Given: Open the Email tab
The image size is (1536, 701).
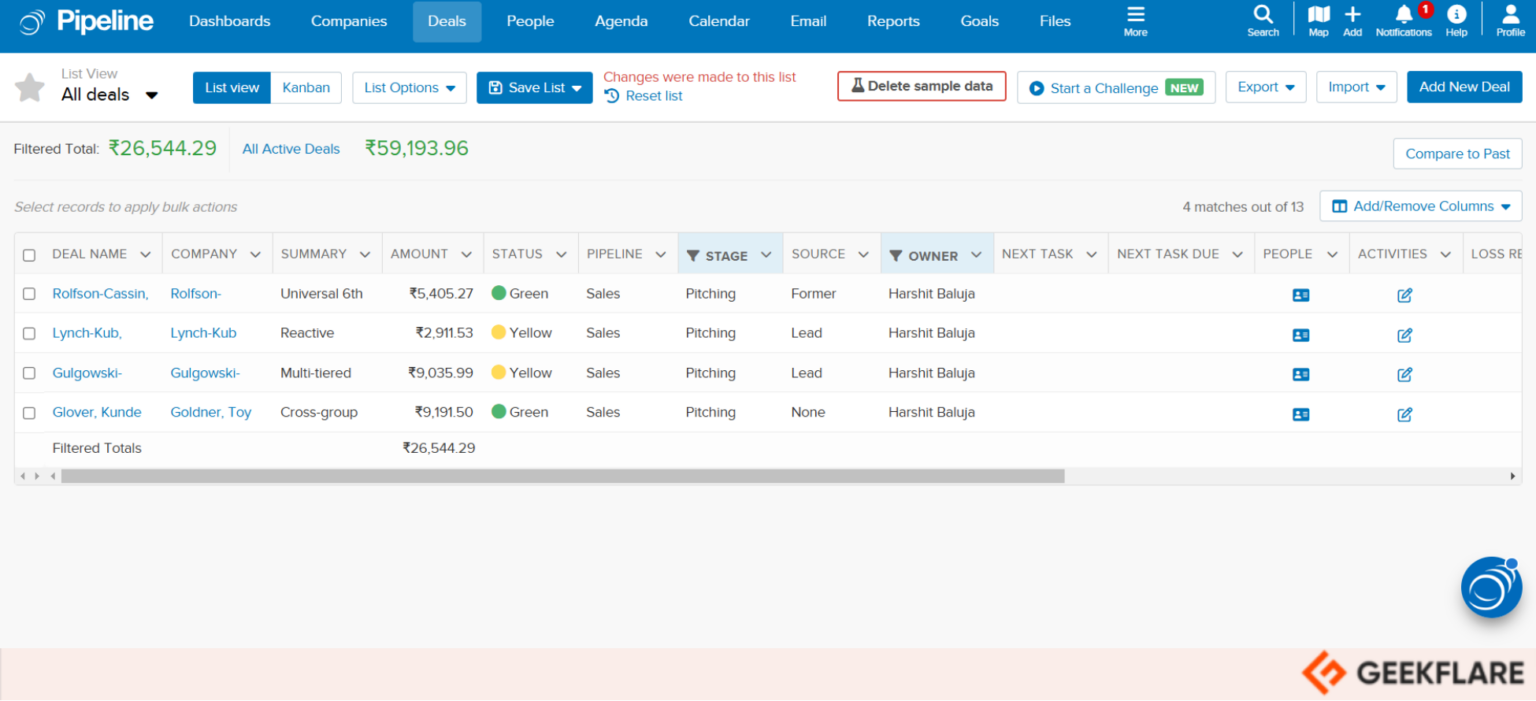Looking at the screenshot, I should coord(808,21).
